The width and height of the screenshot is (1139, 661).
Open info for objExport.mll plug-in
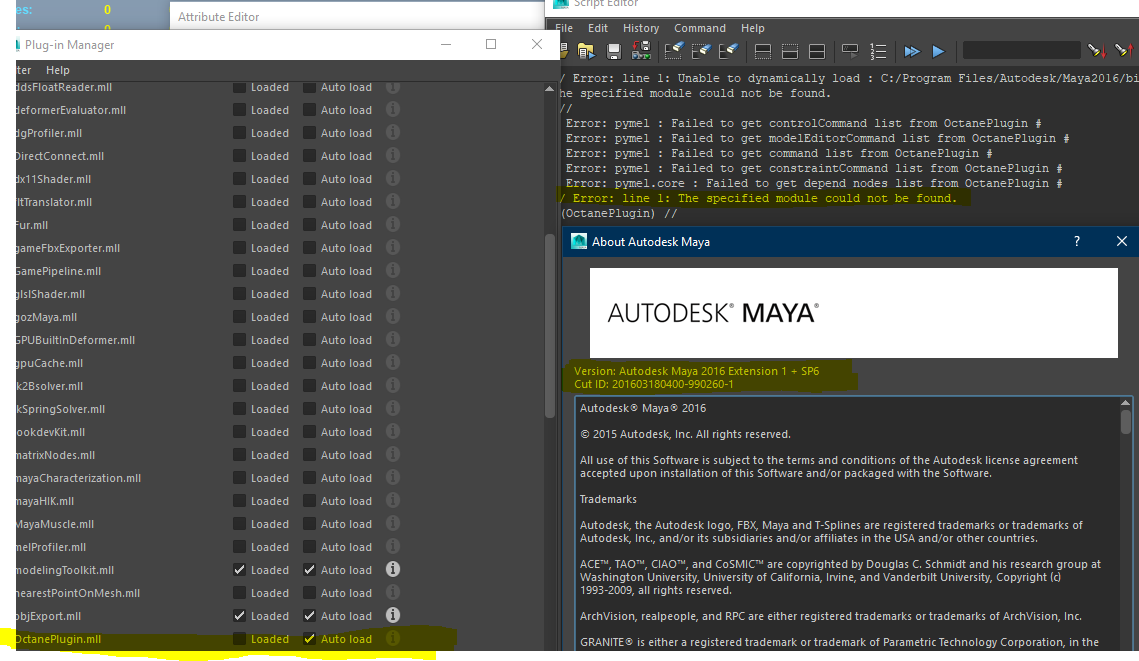393,615
